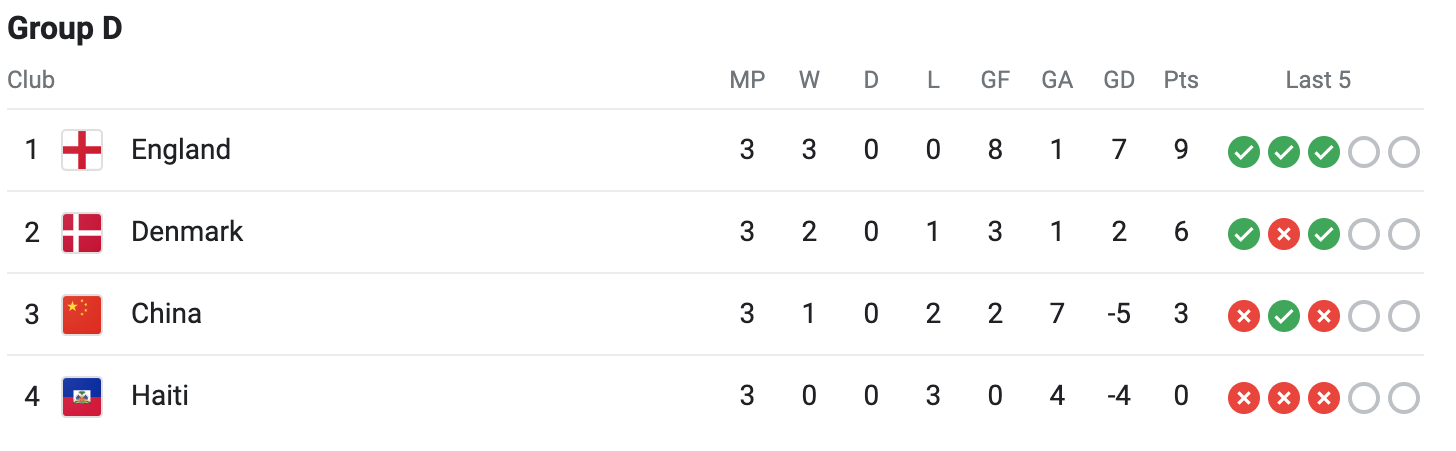Click Denmark's fourth empty match circle
1456x451 pixels.
(1364, 235)
